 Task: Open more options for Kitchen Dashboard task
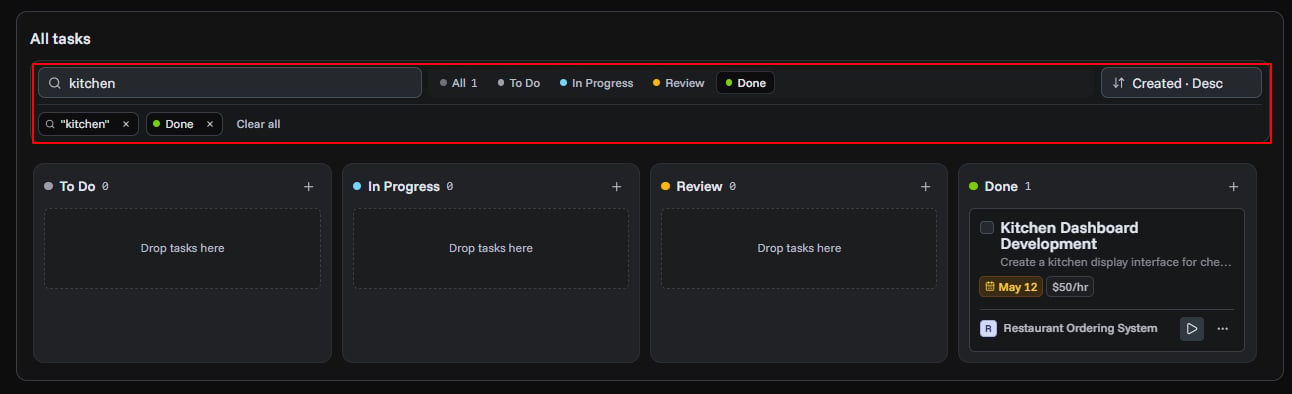(1223, 328)
